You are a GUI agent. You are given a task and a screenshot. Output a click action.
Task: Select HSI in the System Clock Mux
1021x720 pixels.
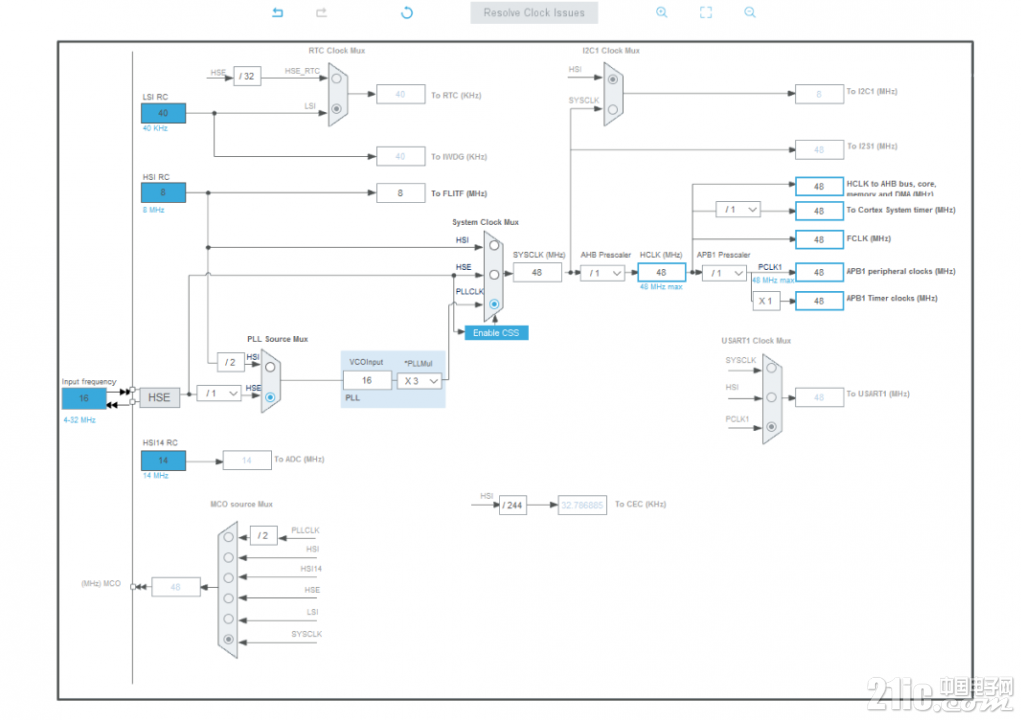tap(495, 245)
